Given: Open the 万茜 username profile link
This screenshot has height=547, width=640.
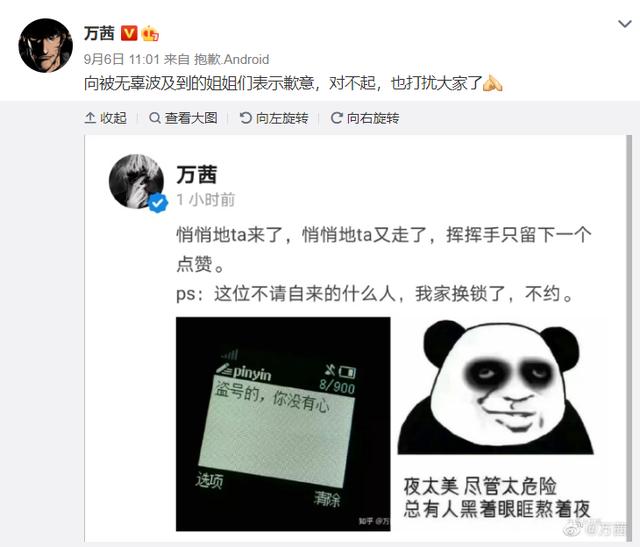Looking at the screenshot, I should pos(99,33).
